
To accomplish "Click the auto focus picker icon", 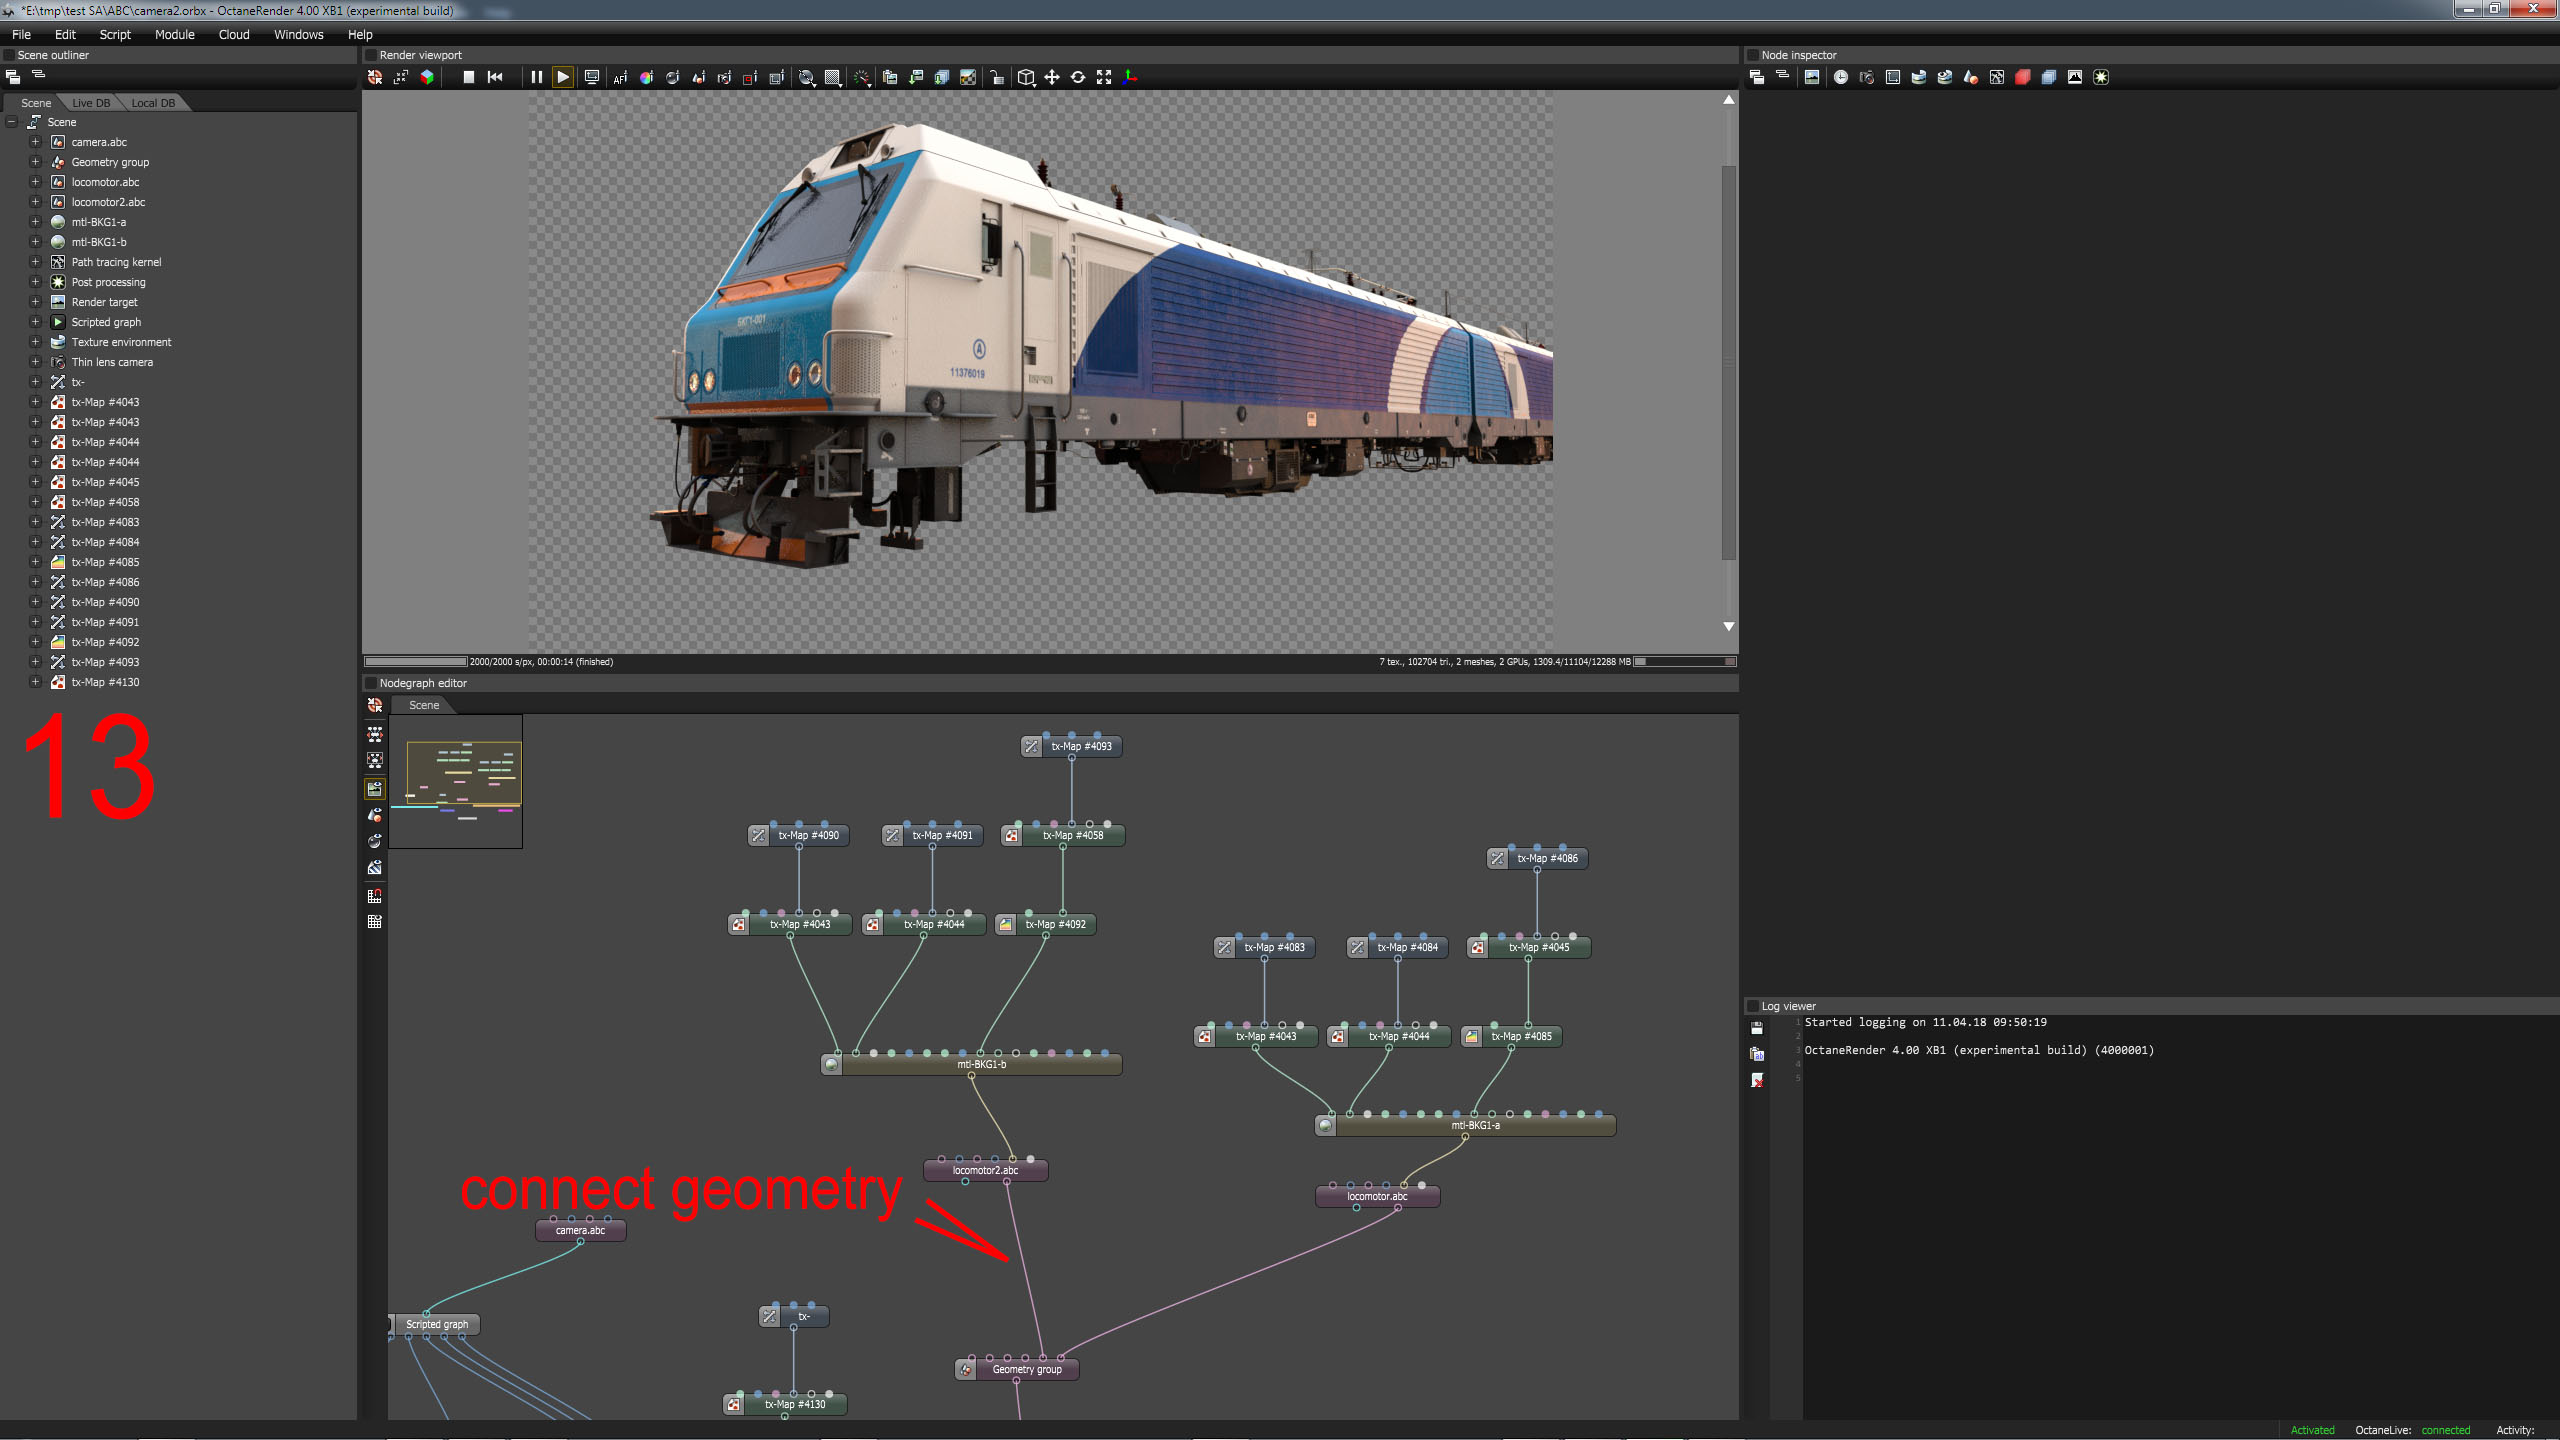I will 620,77.
